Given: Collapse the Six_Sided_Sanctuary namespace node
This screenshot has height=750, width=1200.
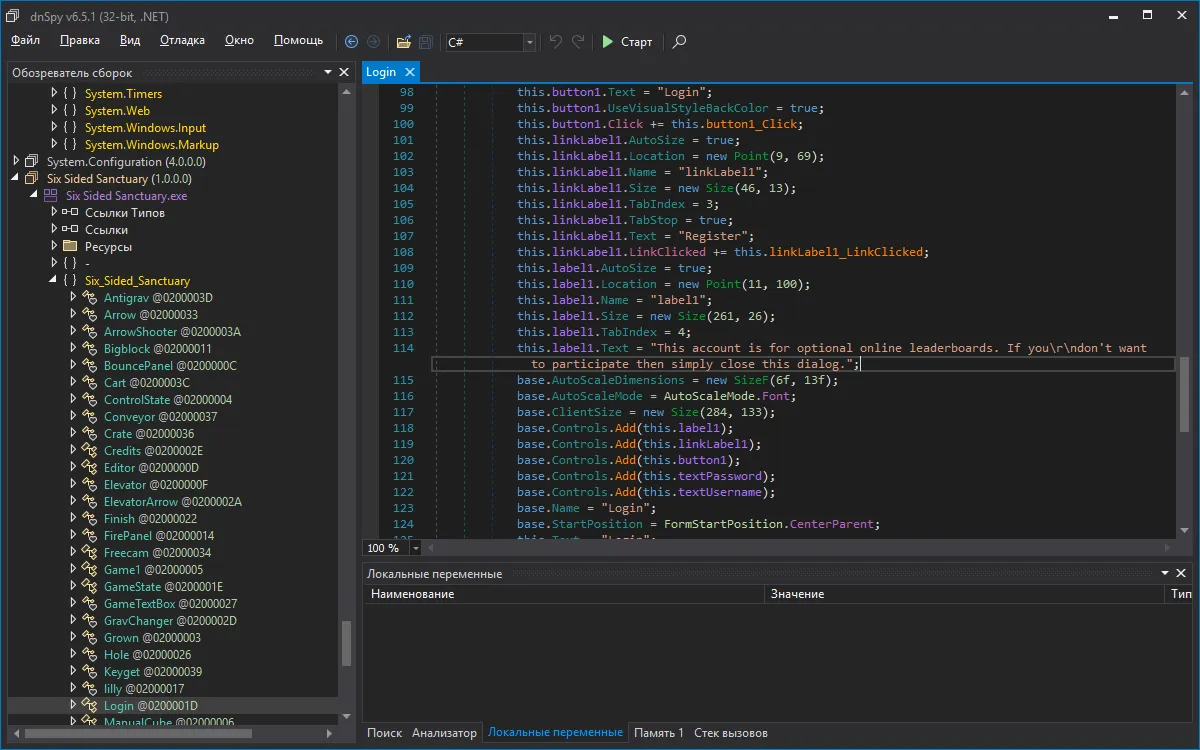Looking at the screenshot, I should [54, 281].
